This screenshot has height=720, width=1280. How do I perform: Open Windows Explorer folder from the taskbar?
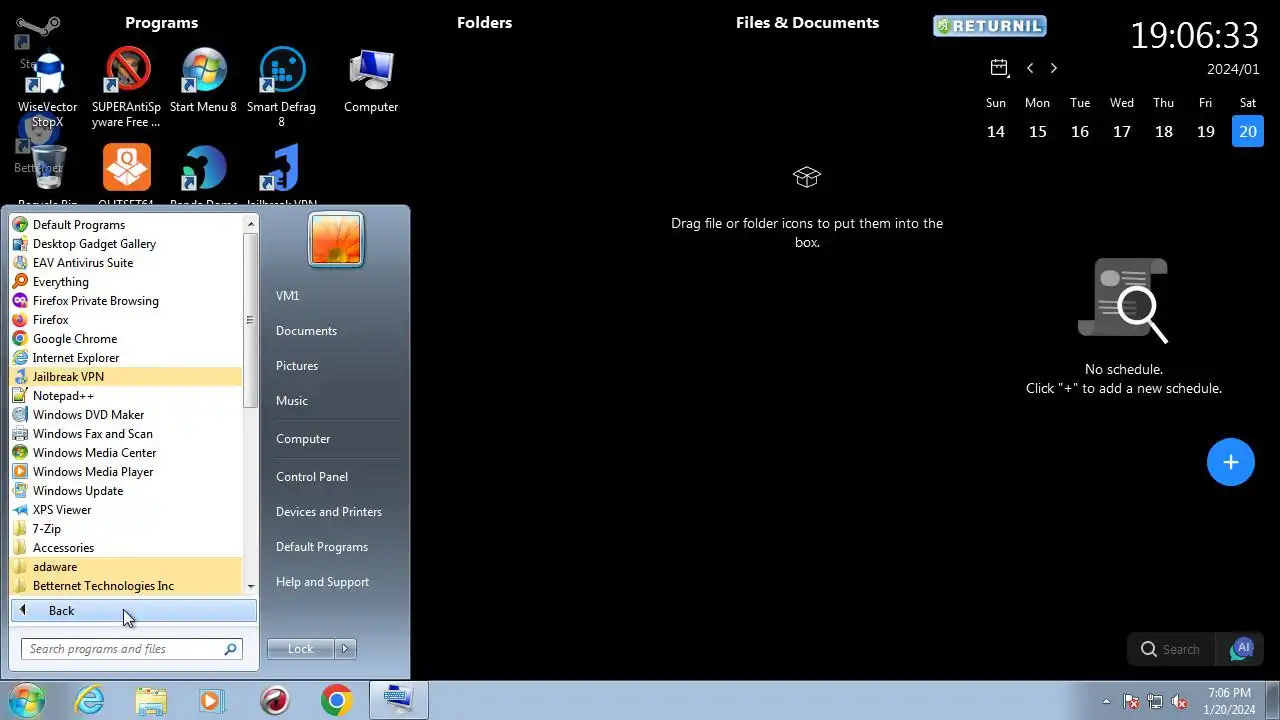pyautogui.click(x=151, y=700)
